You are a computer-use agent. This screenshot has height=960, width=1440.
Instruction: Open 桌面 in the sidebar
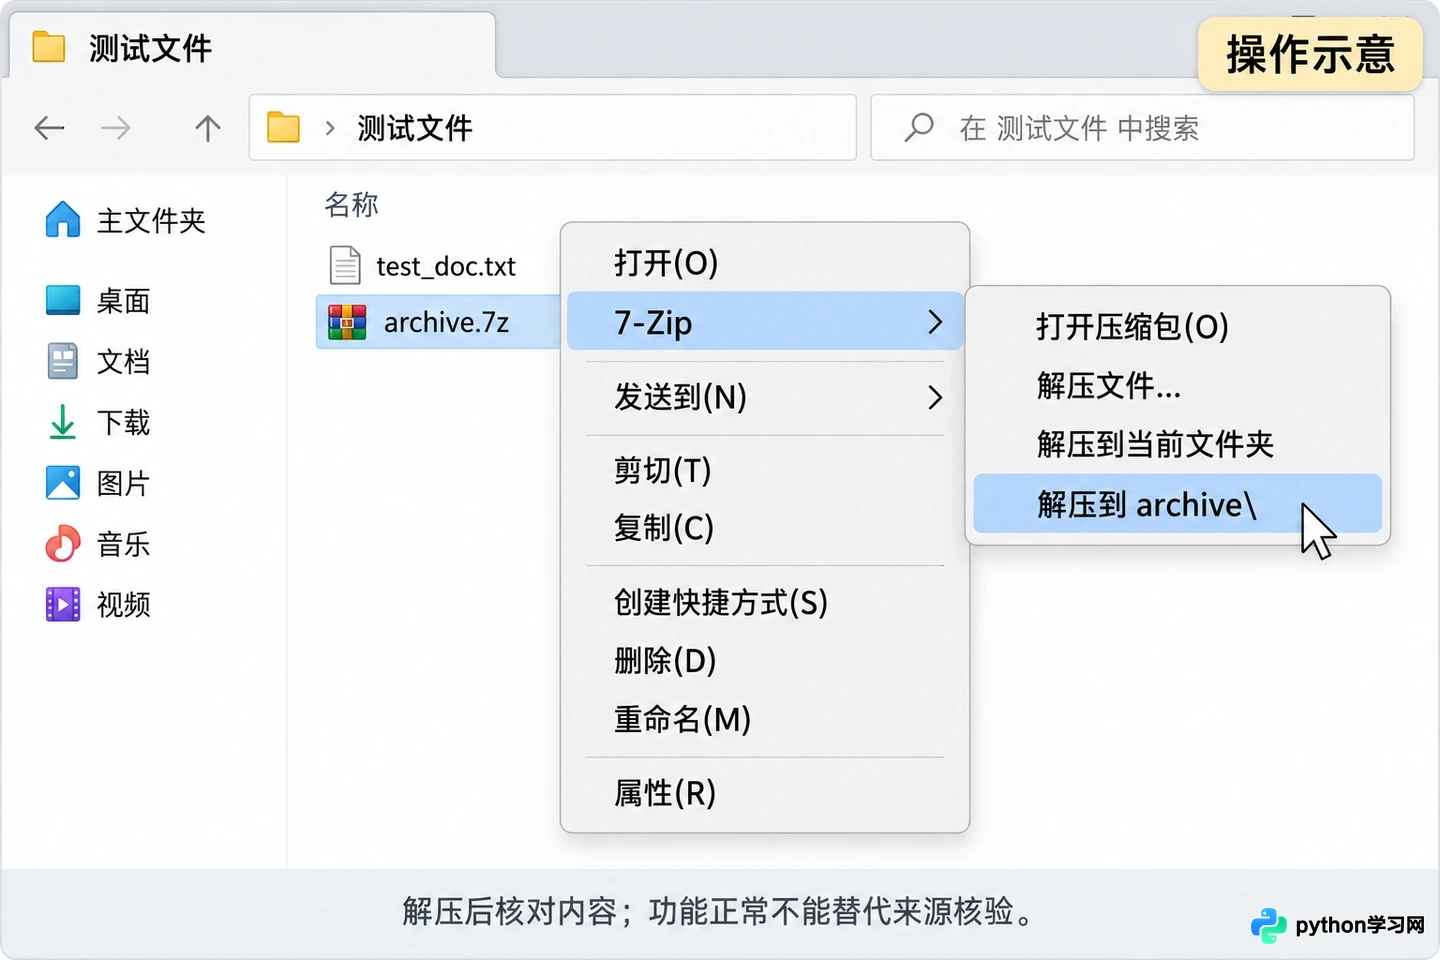click(x=123, y=300)
